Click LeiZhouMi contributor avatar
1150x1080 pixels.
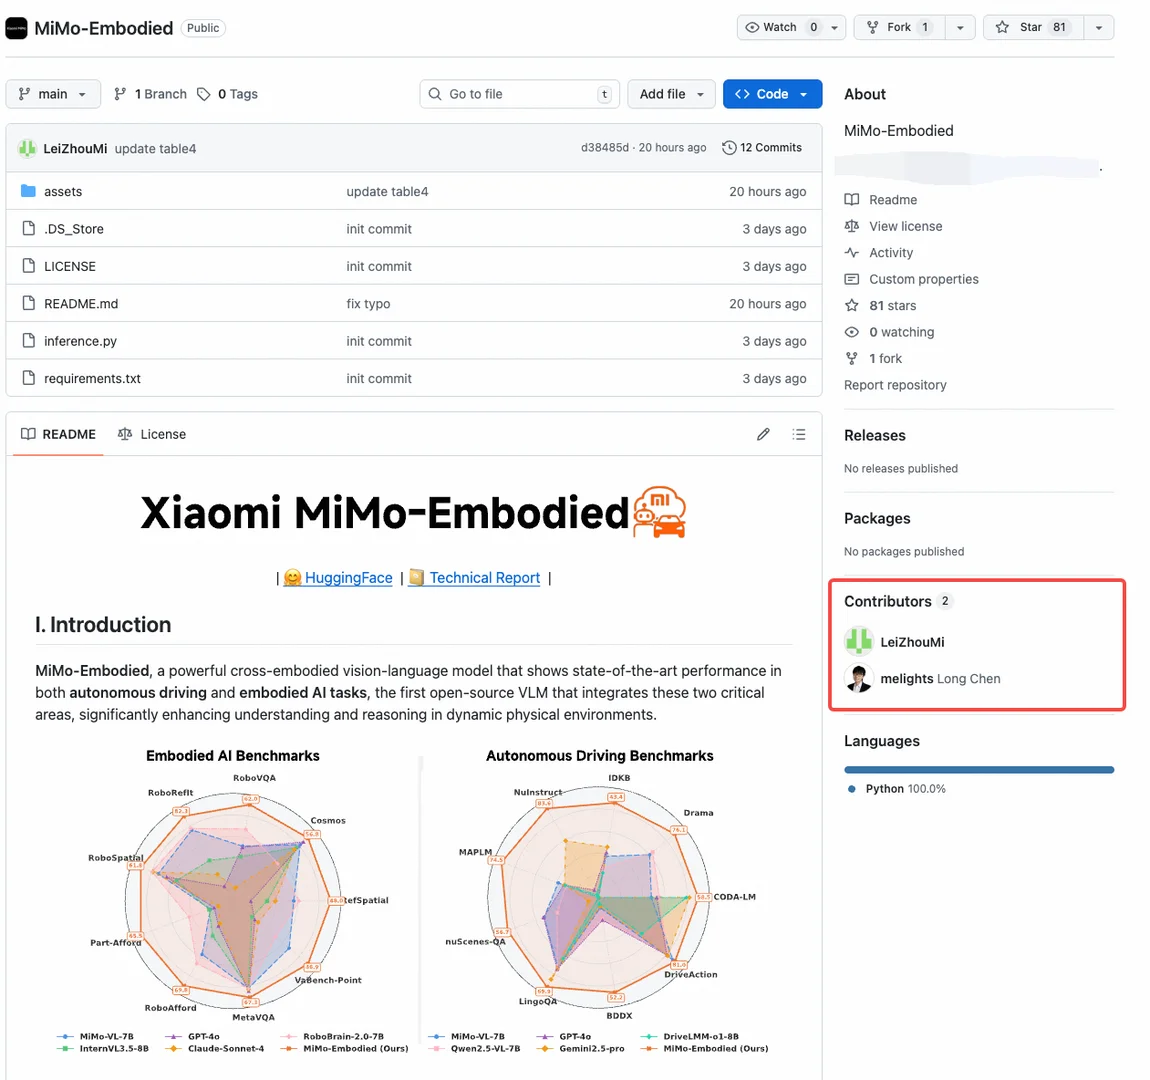[859, 642]
